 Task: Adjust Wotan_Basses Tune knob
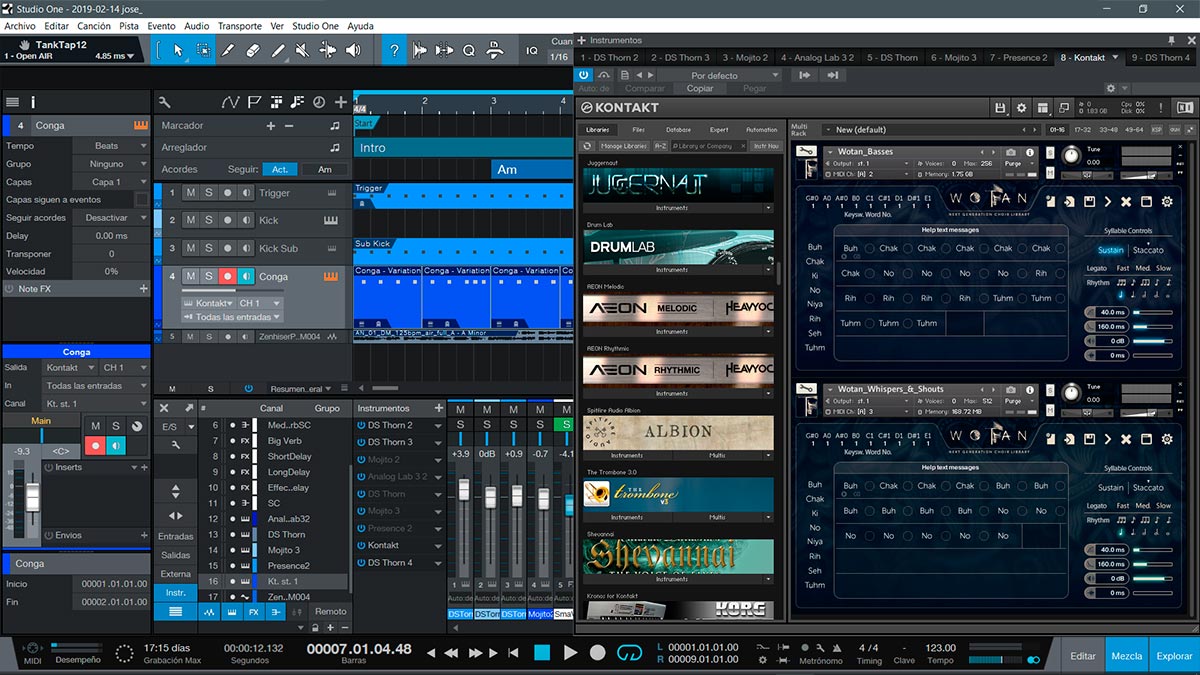(1071, 155)
